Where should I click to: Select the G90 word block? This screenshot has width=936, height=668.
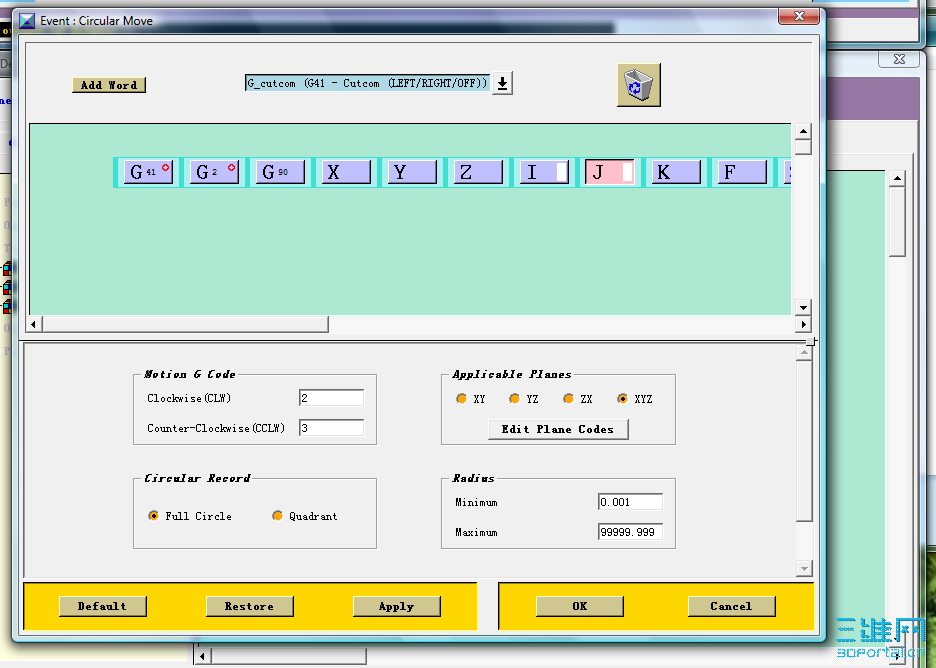click(280, 172)
